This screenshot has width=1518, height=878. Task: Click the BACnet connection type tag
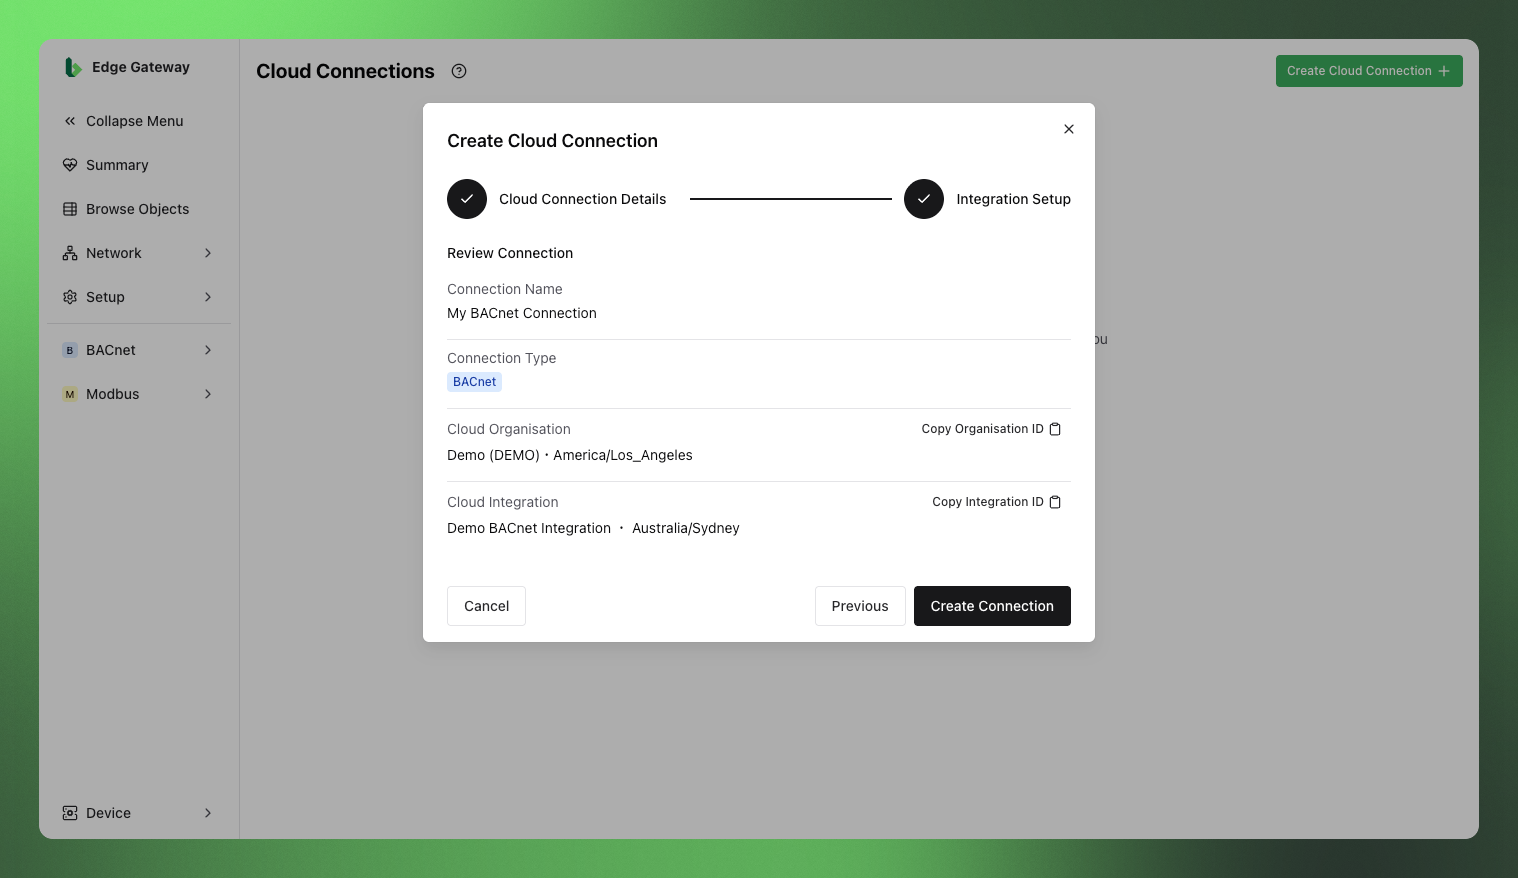(474, 382)
